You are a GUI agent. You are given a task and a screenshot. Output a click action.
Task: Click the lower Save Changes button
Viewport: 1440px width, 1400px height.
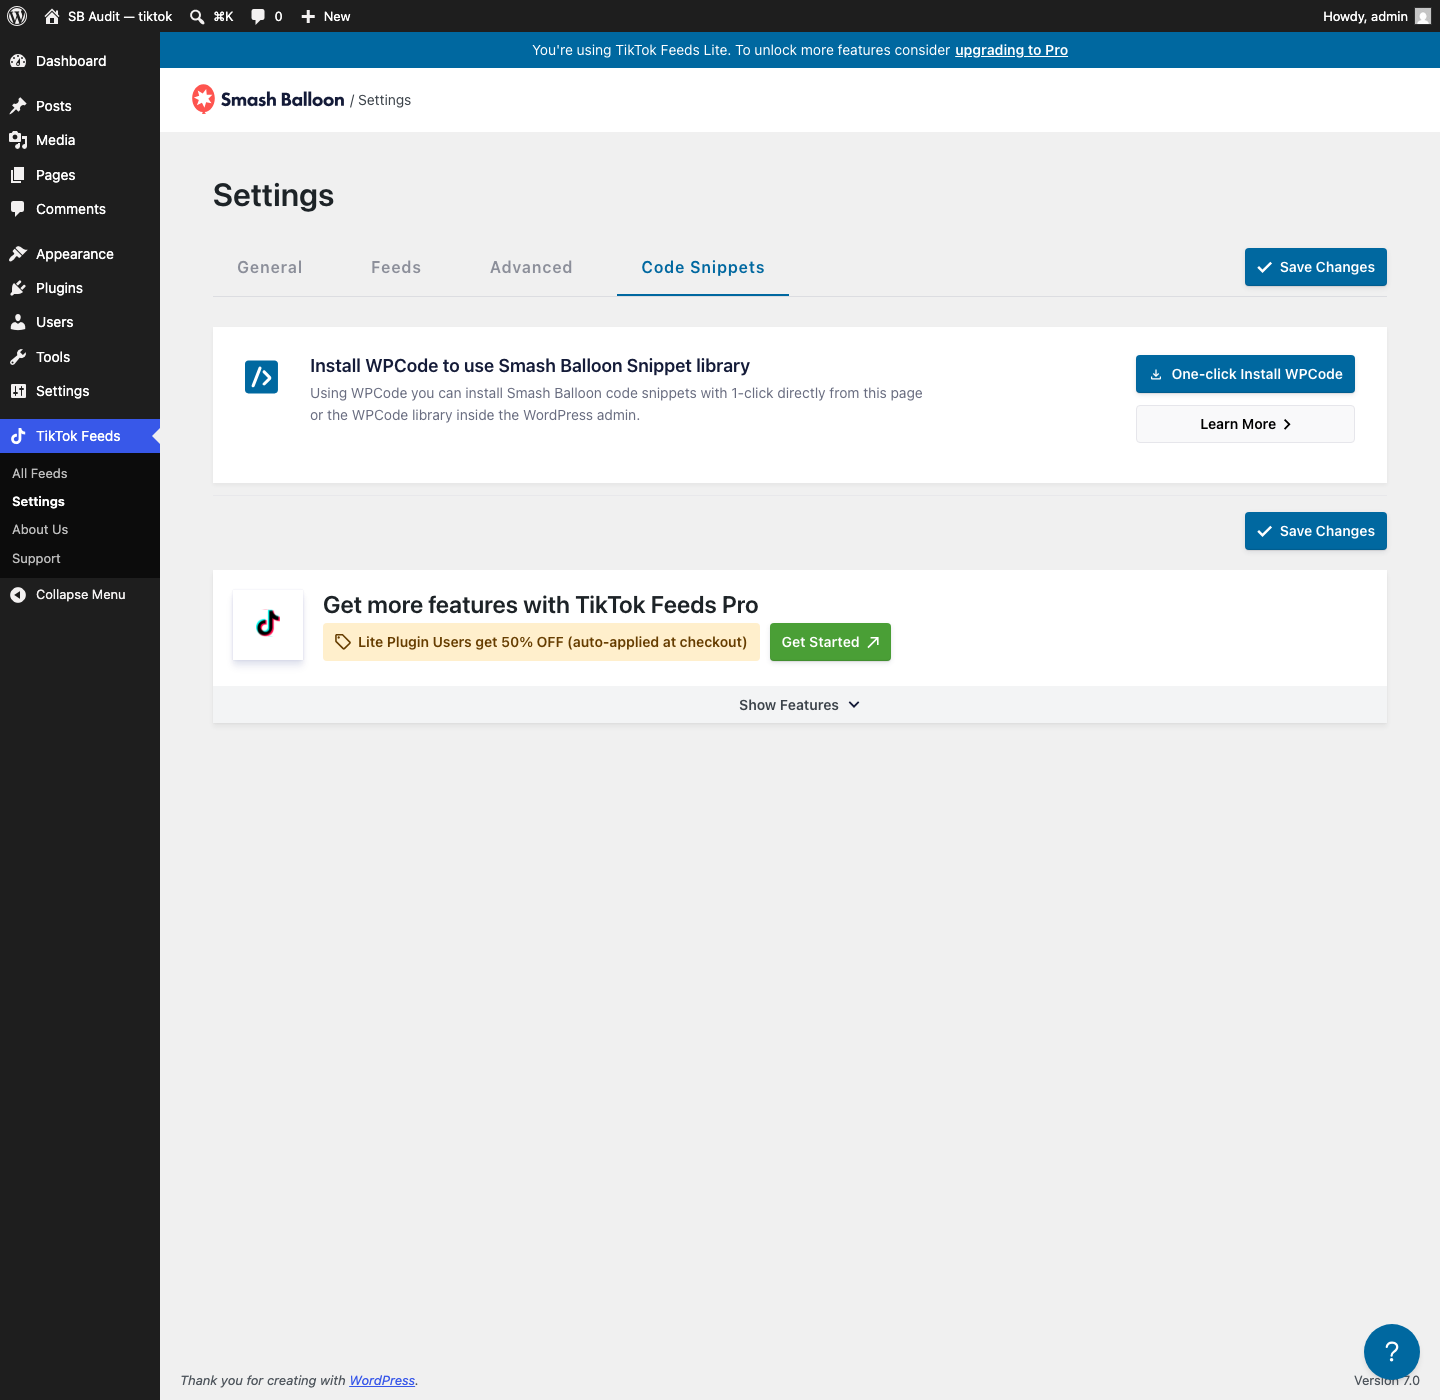[1316, 531]
